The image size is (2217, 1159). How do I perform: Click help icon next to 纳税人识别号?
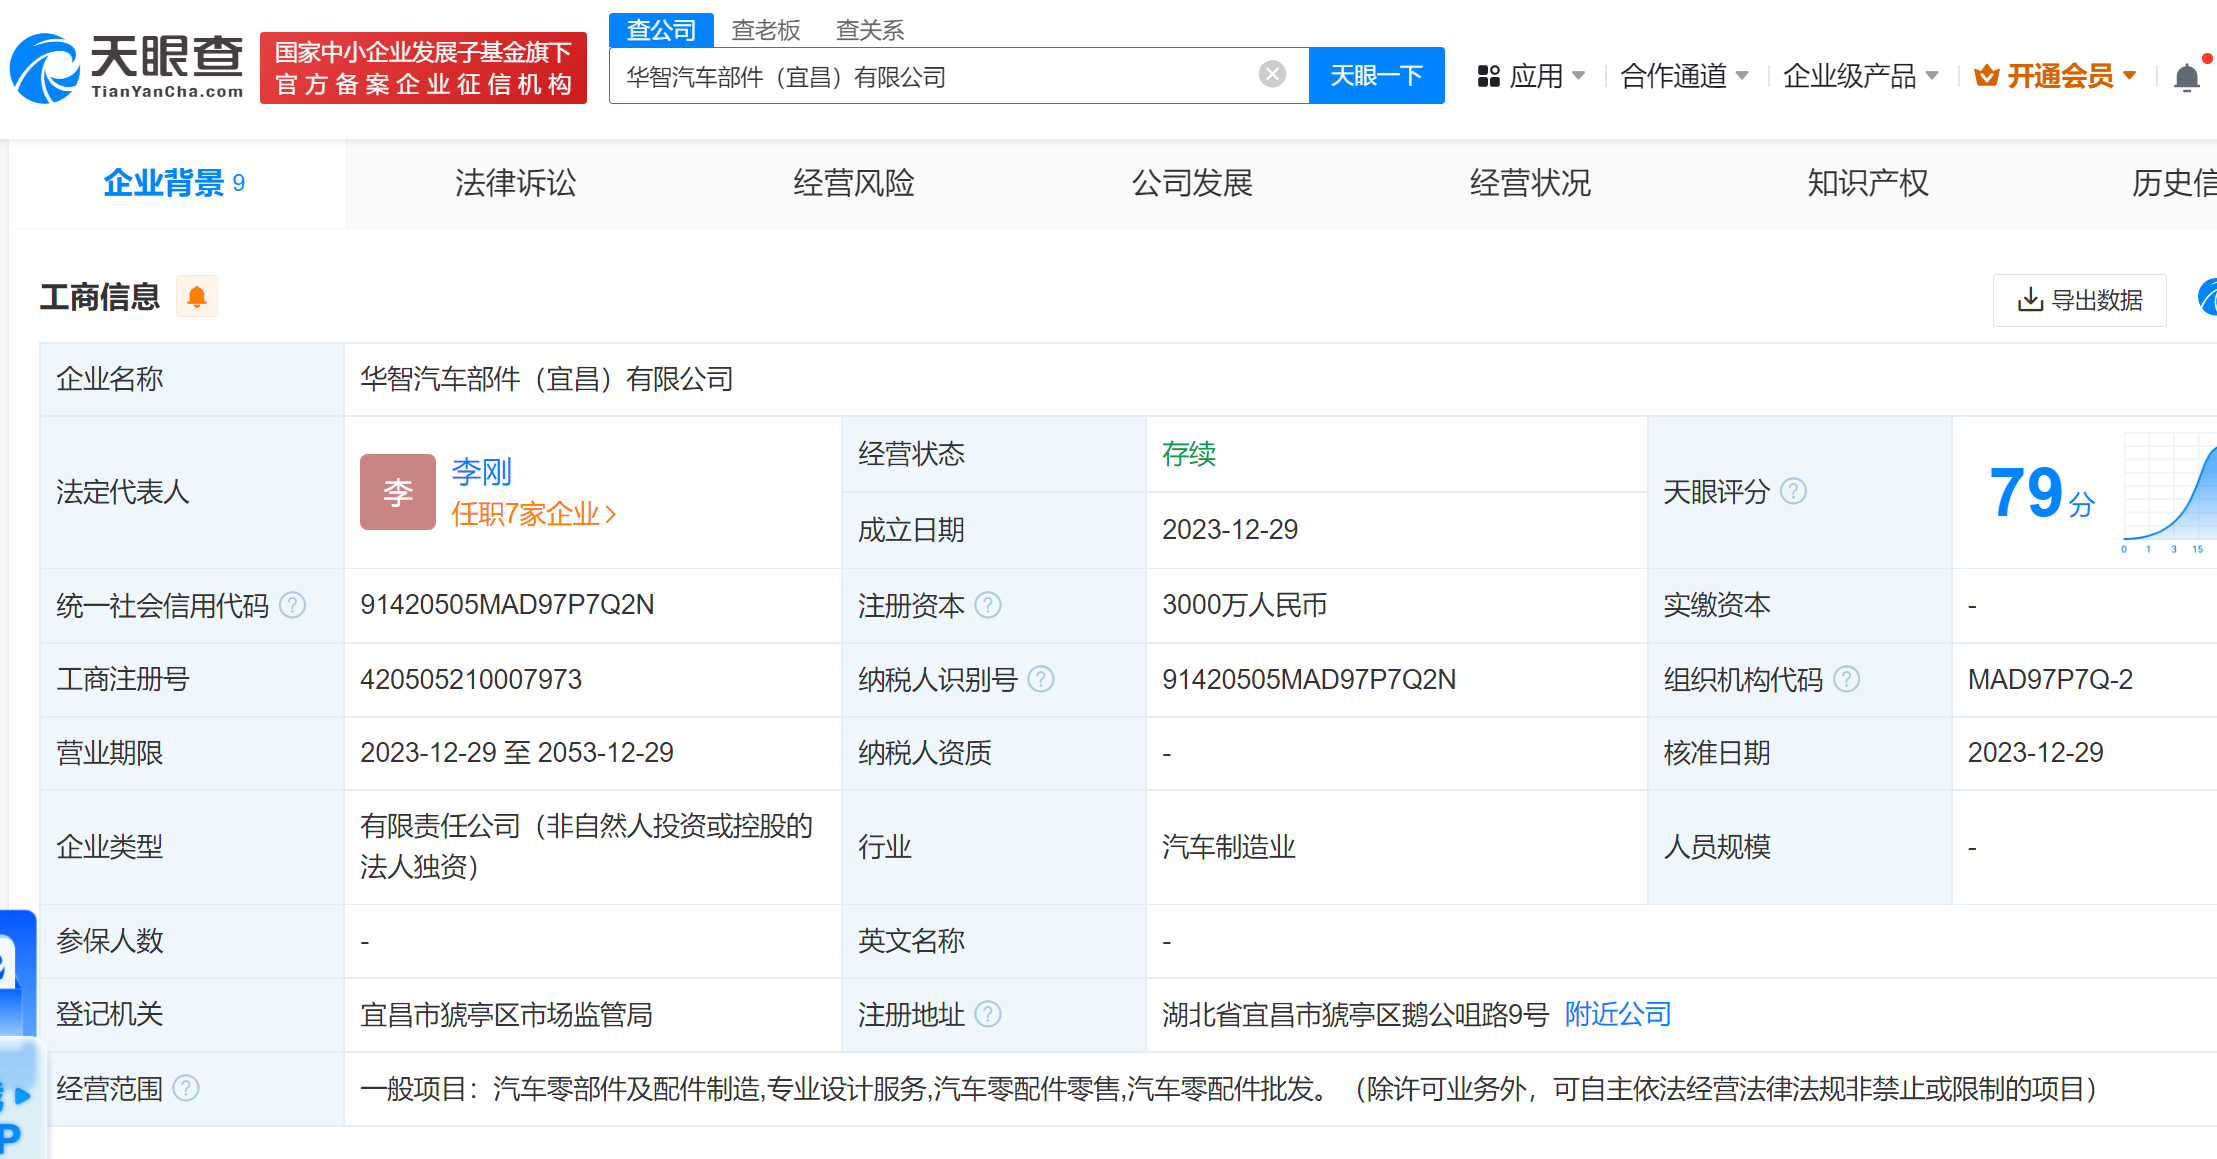1041,679
